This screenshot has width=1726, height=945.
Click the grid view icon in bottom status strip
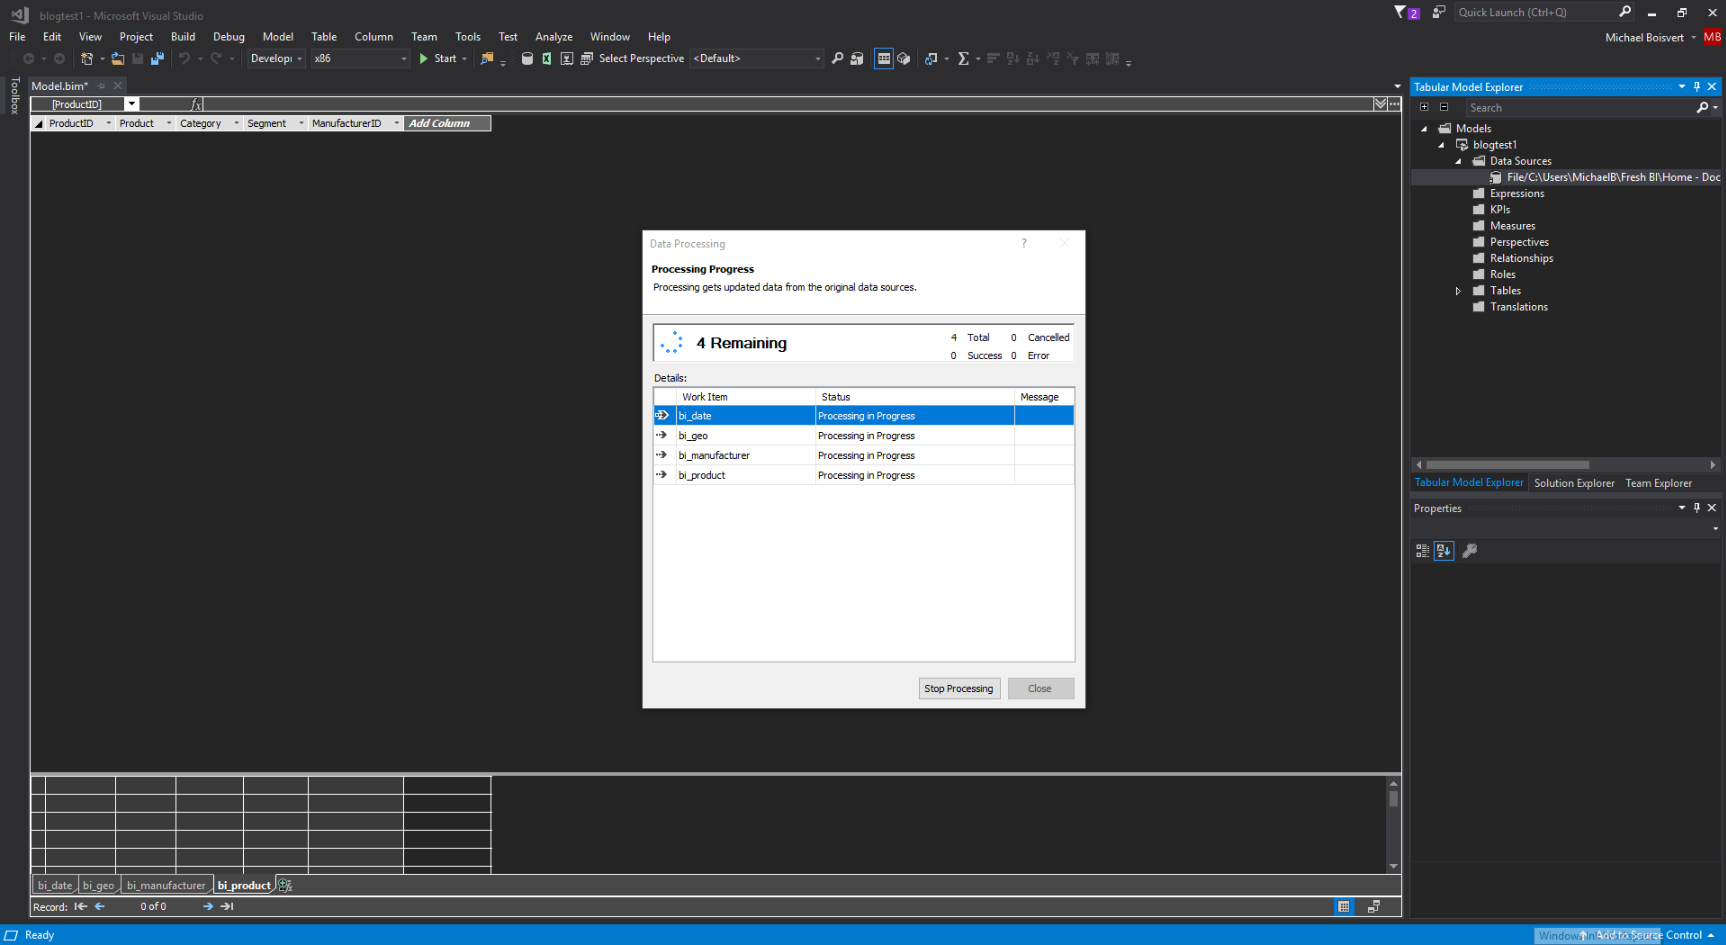pos(1344,907)
